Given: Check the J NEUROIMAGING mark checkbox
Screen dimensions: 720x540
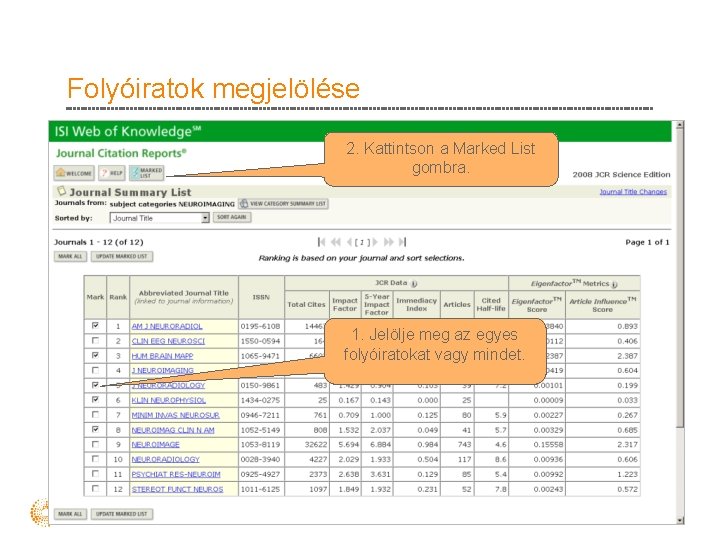Looking at the screenshot, I should 96,370.
